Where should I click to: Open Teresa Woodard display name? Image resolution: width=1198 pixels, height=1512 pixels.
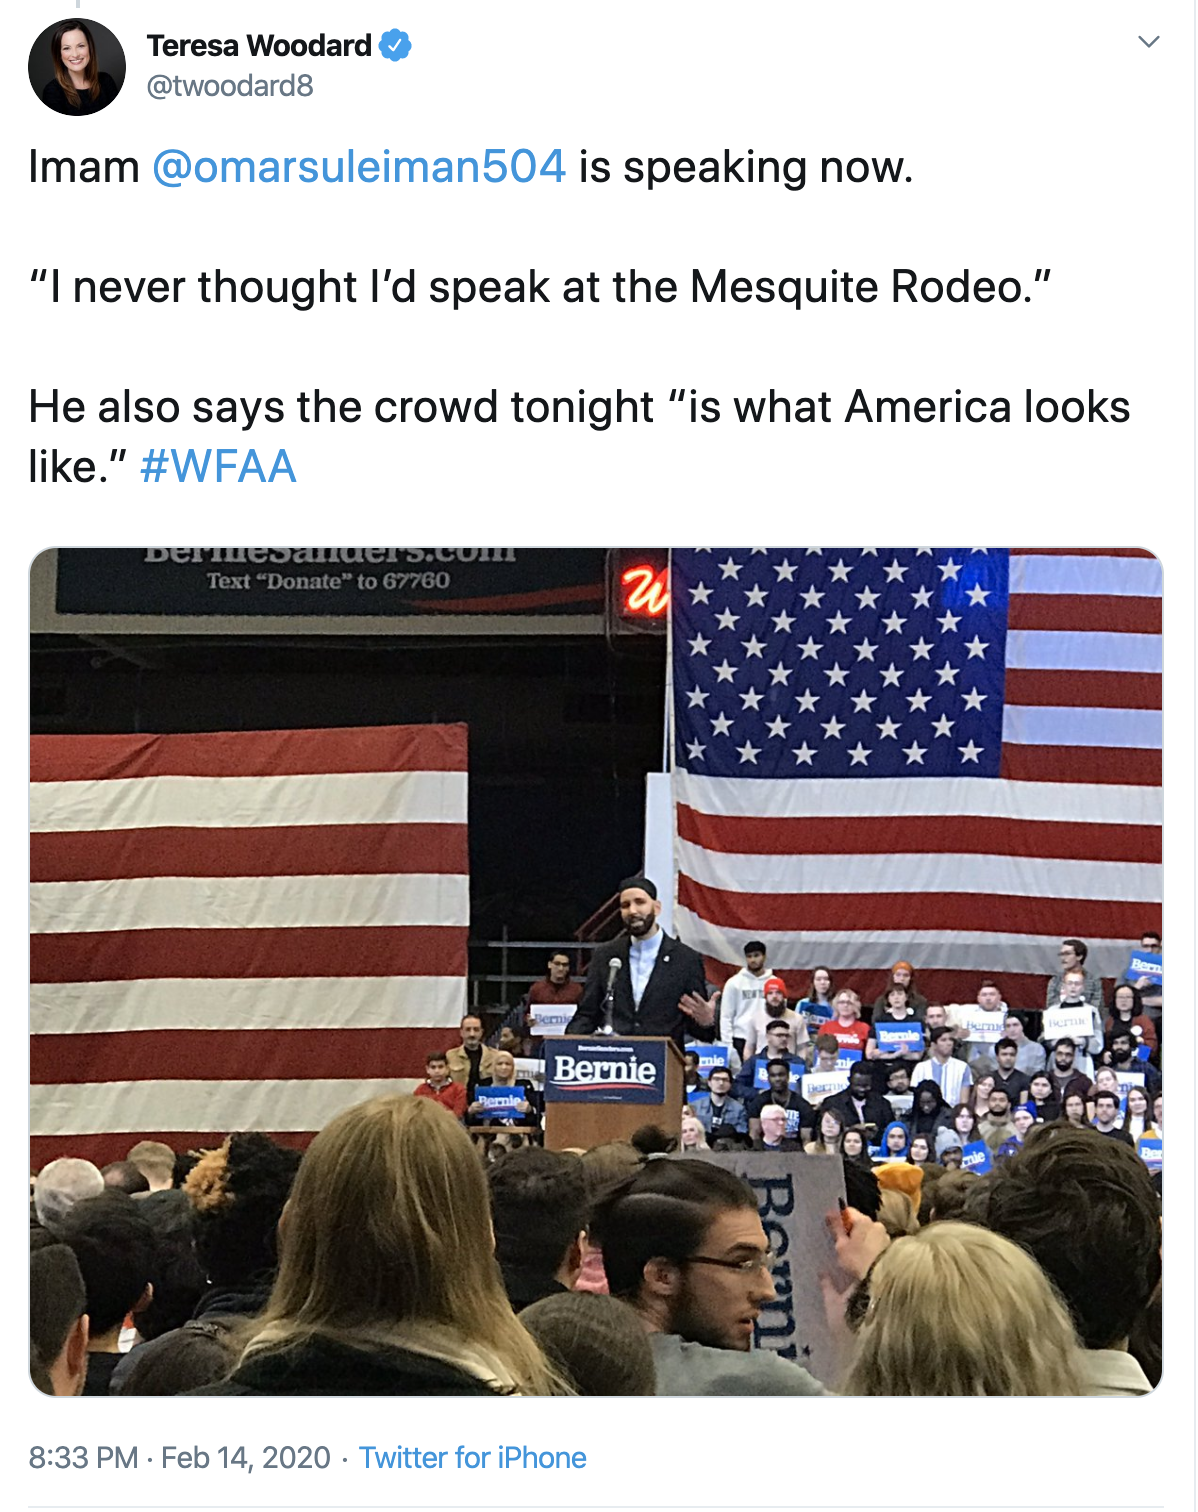click(259, 46)
